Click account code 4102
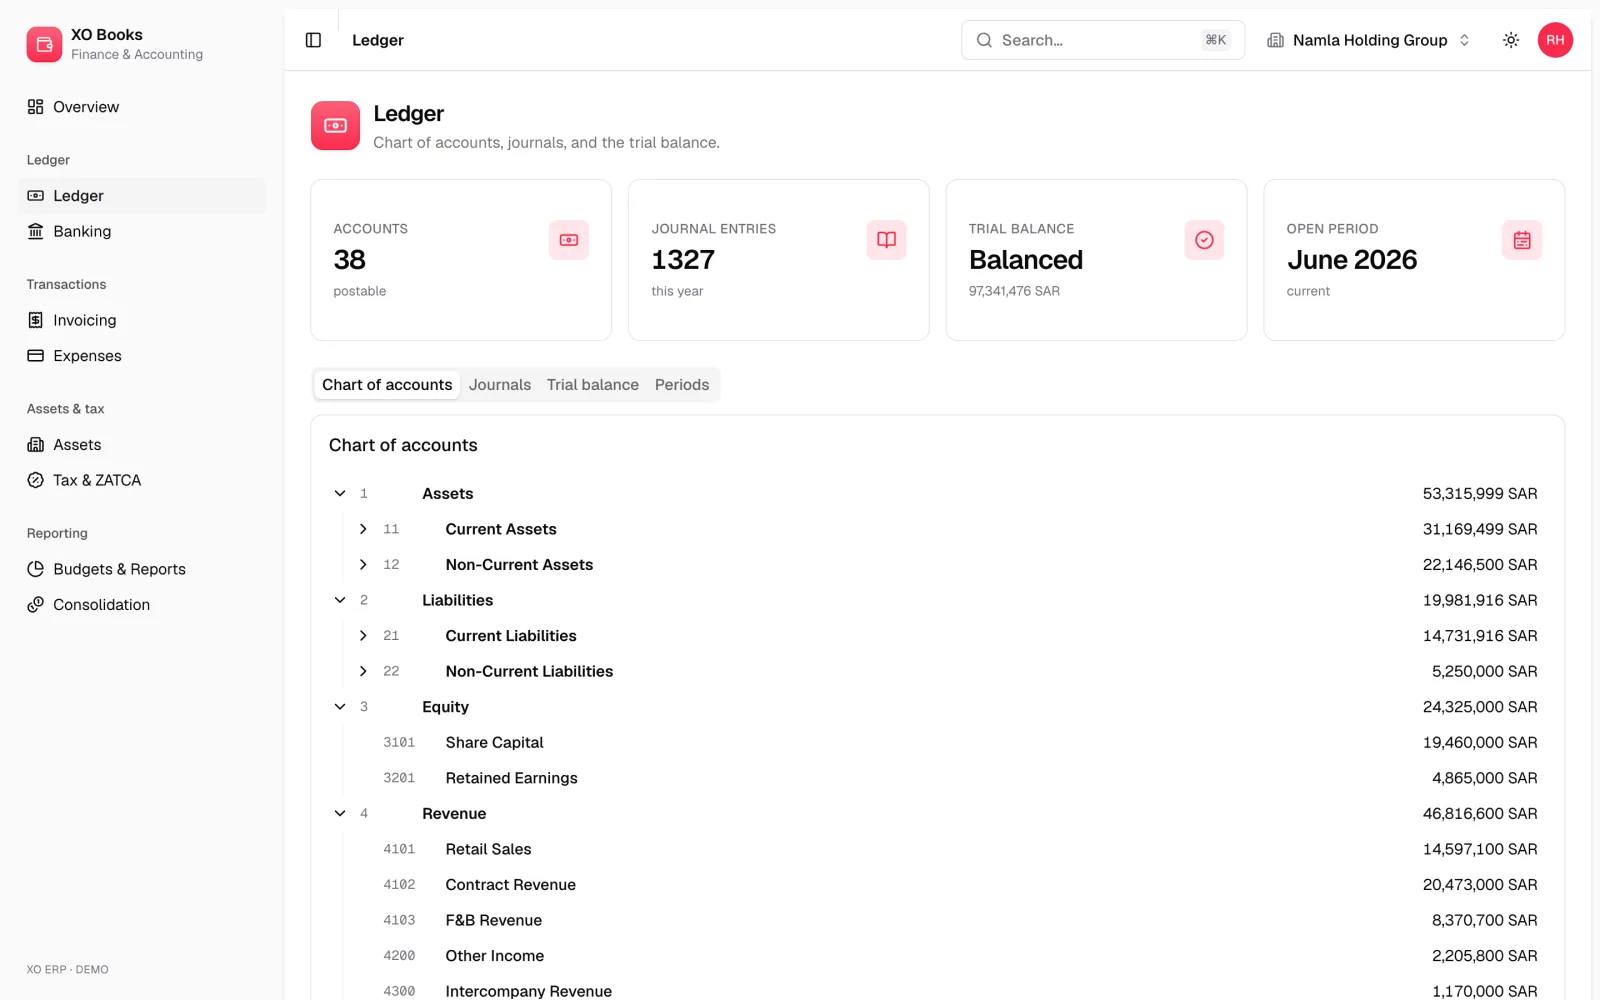This screenshot has height=1000, width=1600. [x=399, y=885]
